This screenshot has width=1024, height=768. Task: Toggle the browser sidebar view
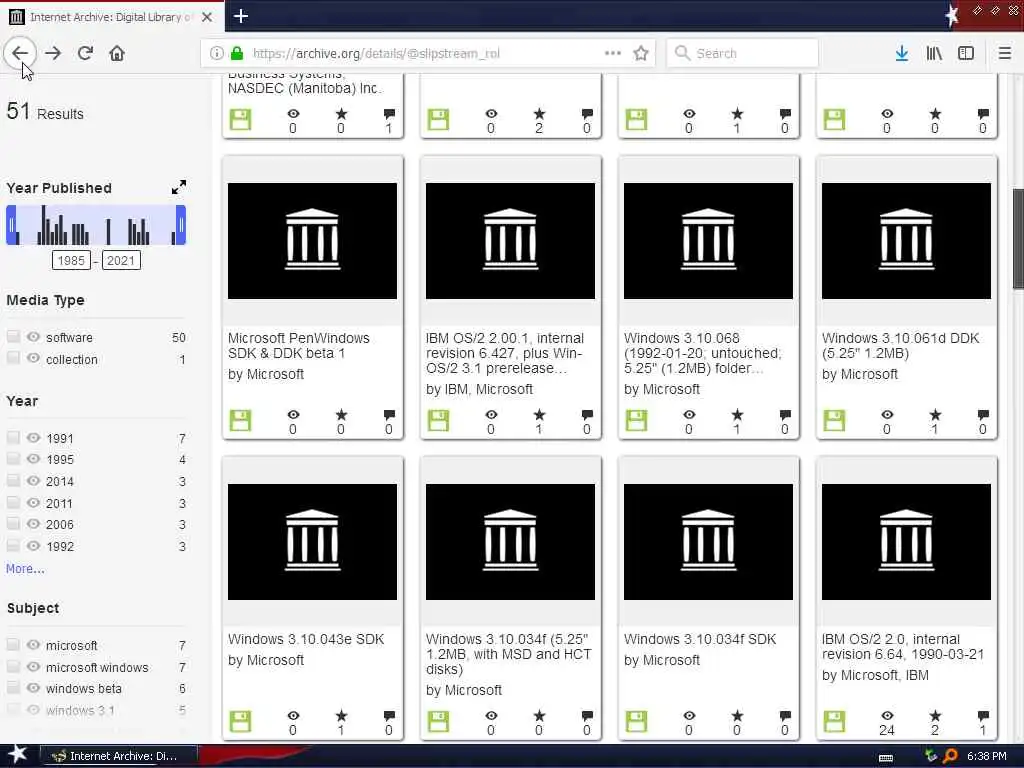tap(966, 53)
